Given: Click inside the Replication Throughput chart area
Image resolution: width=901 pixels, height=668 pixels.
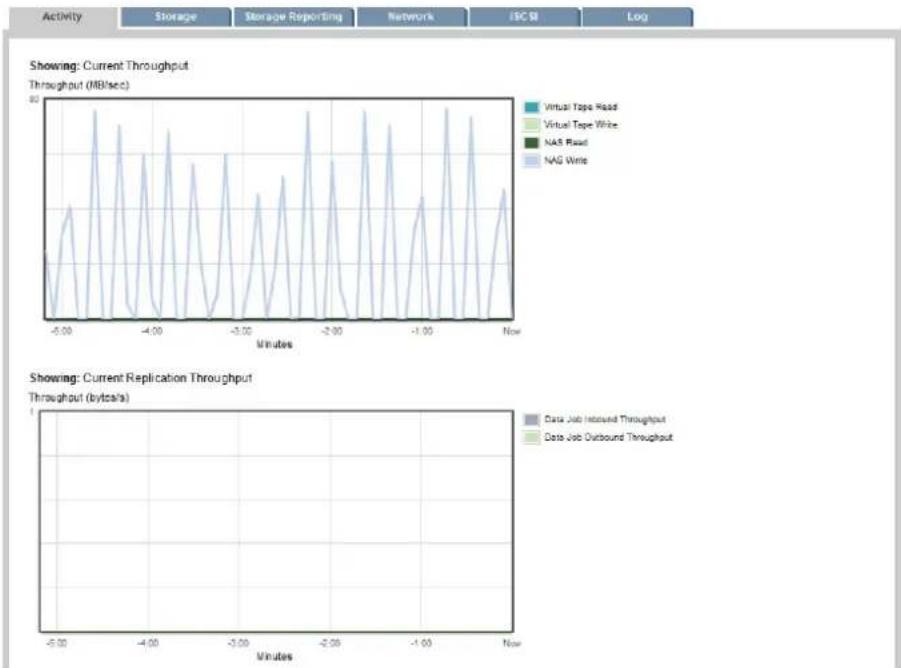Looking at the screenshot, I should (276, 522).
